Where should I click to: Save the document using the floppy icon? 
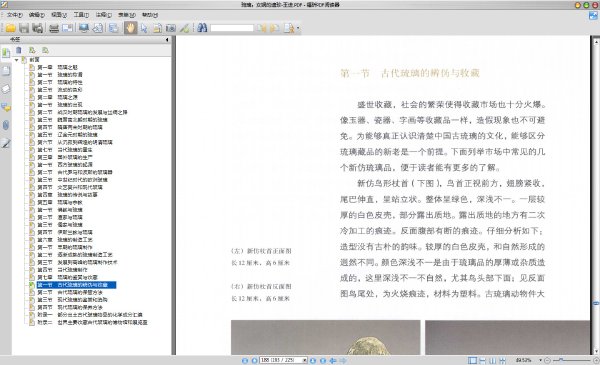pyautogui.click(x=24, y=28)
